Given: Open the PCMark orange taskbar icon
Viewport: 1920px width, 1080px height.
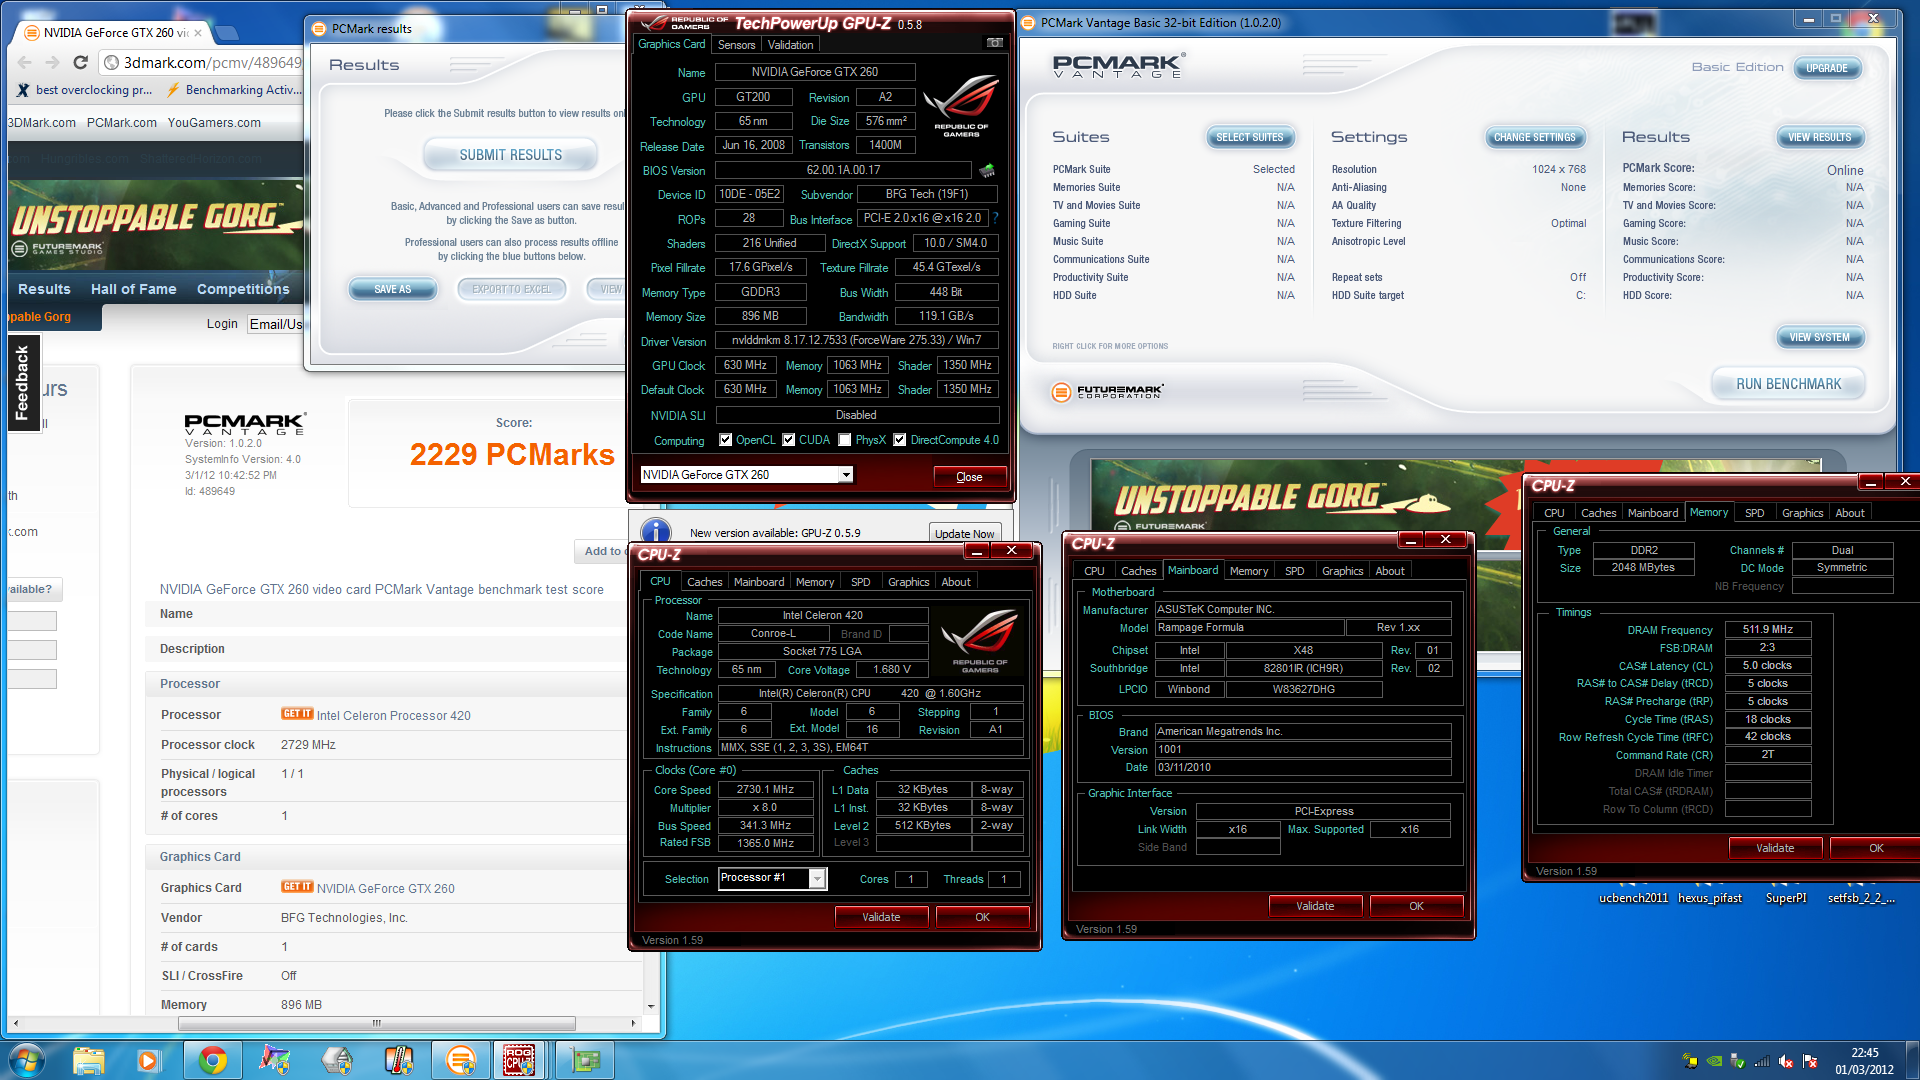Looking at the screenshot, I should click(460, 1060).
